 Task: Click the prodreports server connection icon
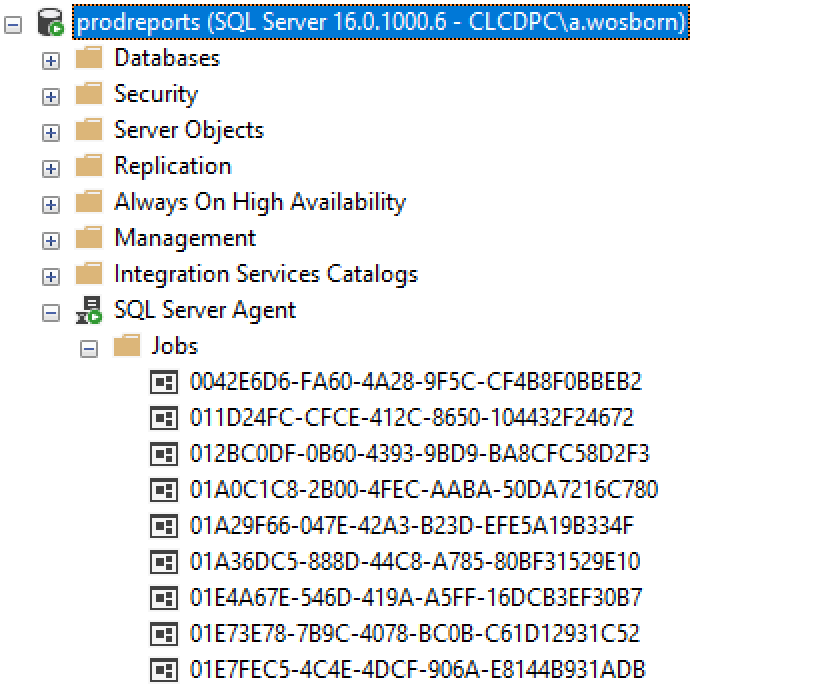point(51,22)
